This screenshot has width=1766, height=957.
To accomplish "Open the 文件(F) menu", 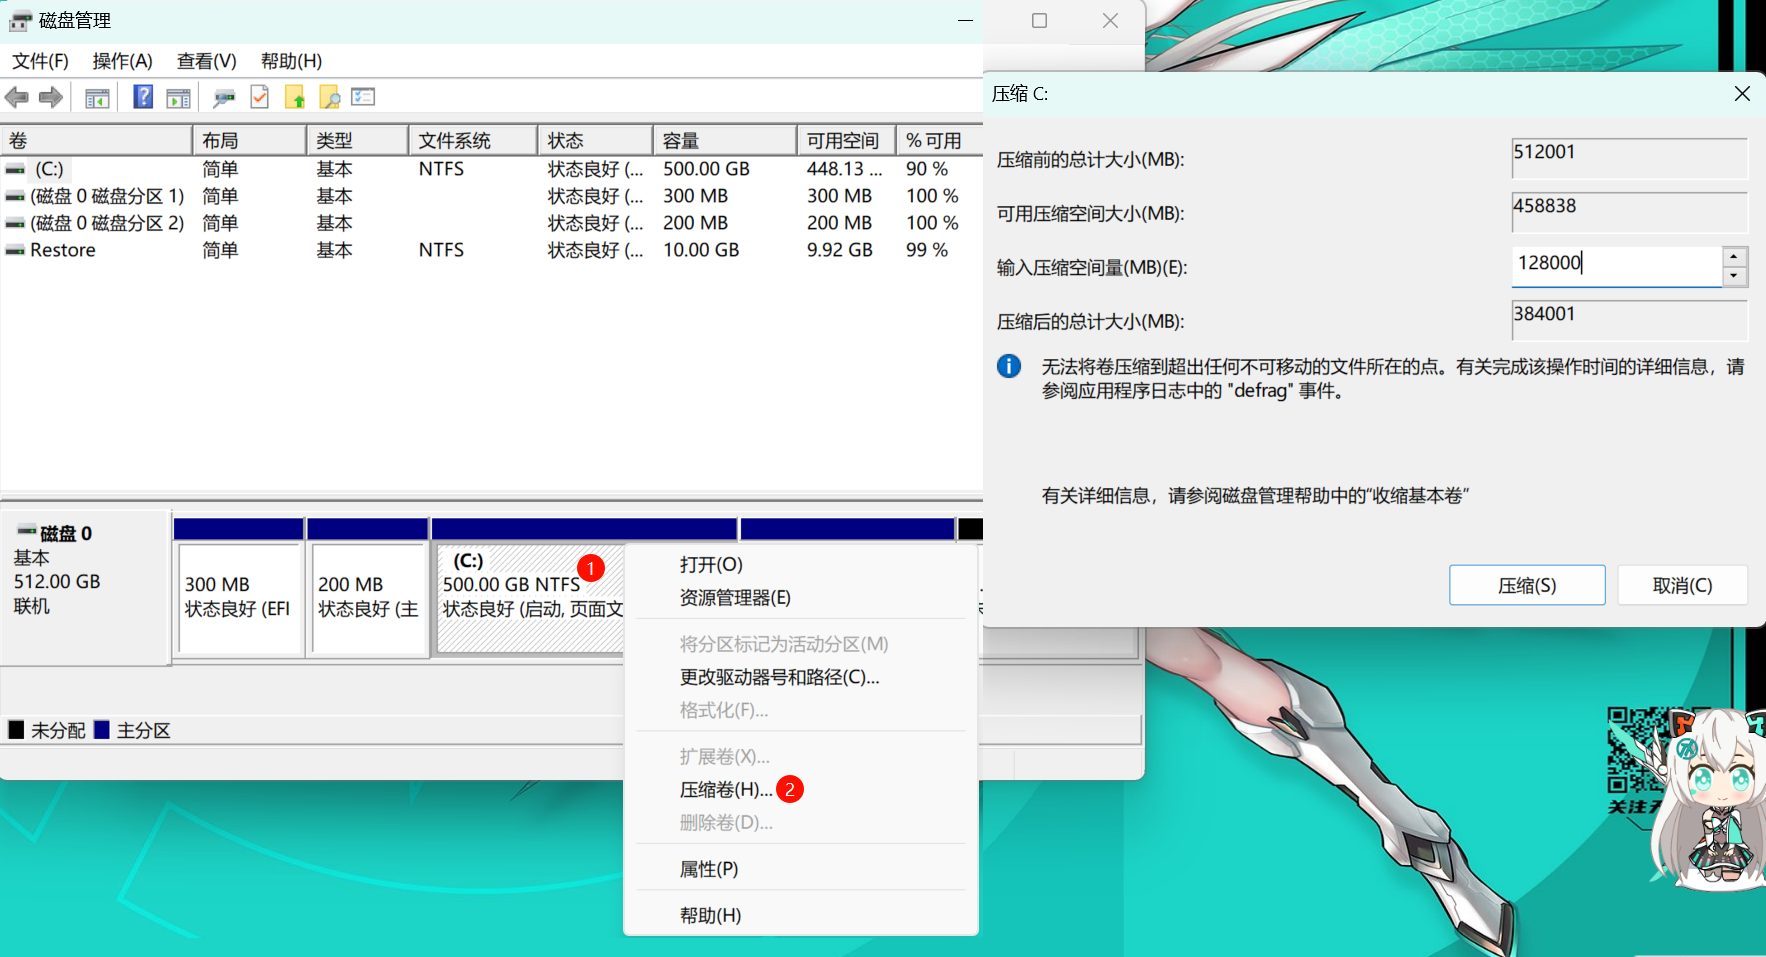I will point(40,61).
